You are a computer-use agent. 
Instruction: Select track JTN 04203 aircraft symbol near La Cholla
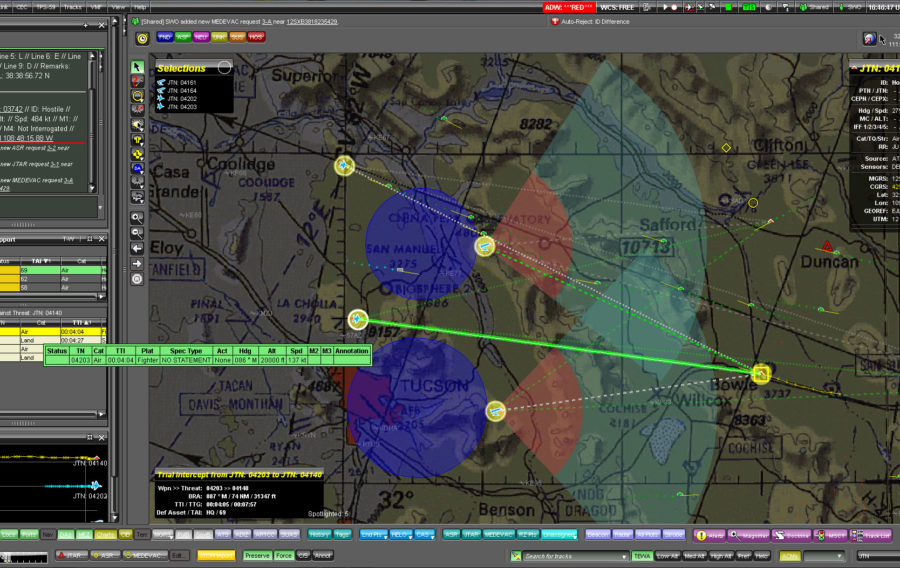[358, 319]
